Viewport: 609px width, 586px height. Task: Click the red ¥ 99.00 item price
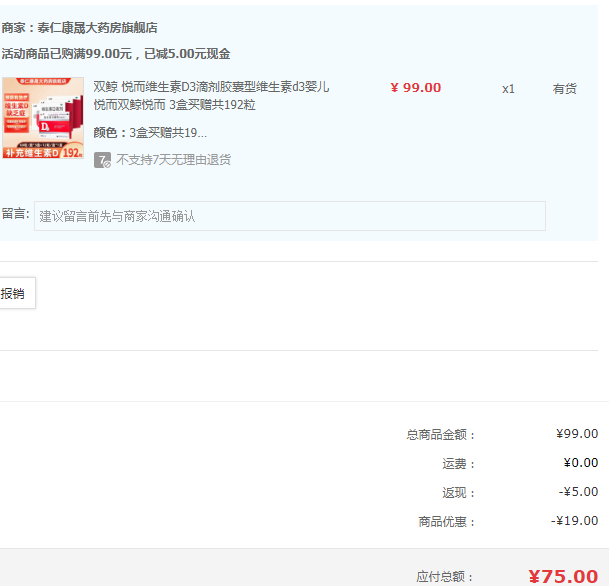[416, 88]
